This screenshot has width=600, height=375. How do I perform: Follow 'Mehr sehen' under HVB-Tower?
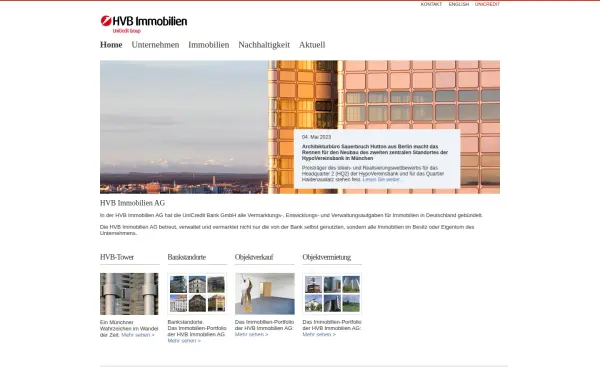coord(138,335)
